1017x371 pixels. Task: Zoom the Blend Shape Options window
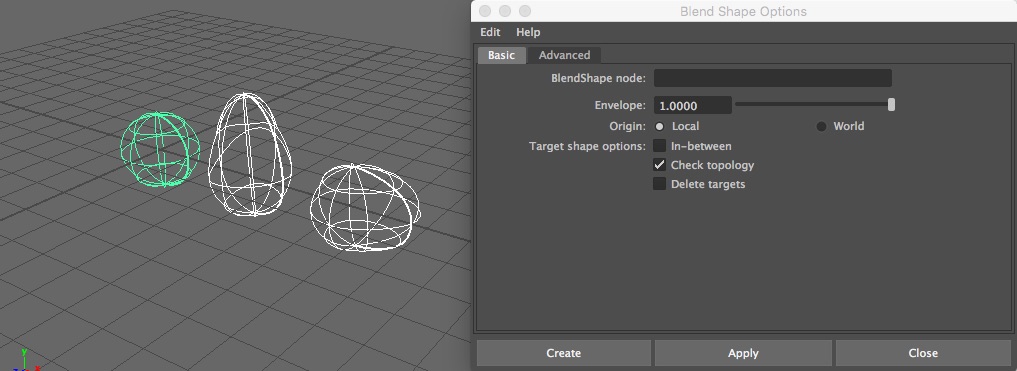click(525, 11)
